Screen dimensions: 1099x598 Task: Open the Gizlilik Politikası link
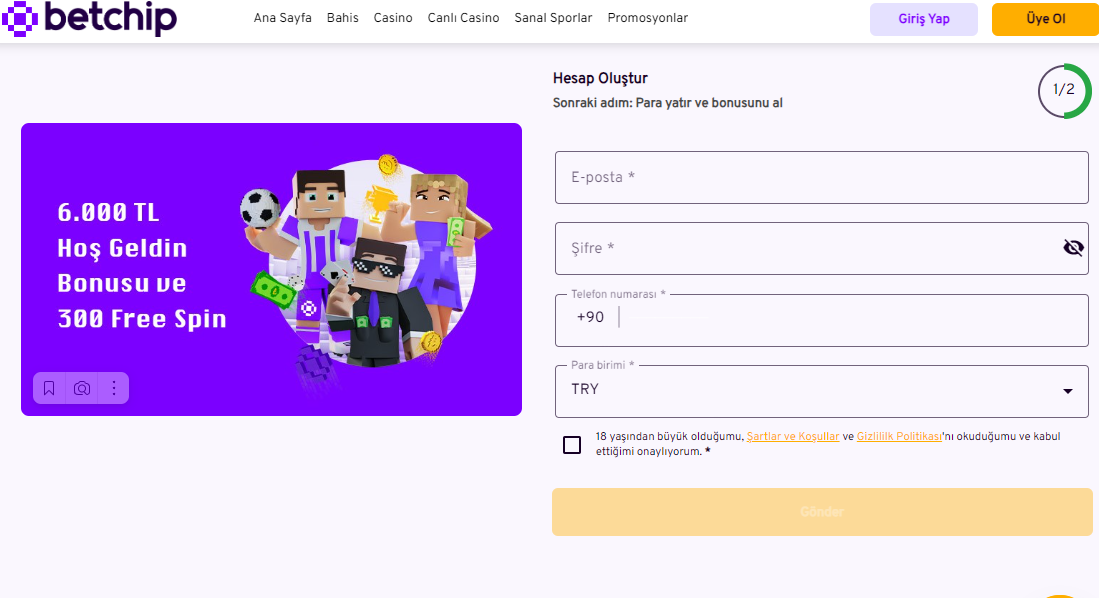[899, 436]
